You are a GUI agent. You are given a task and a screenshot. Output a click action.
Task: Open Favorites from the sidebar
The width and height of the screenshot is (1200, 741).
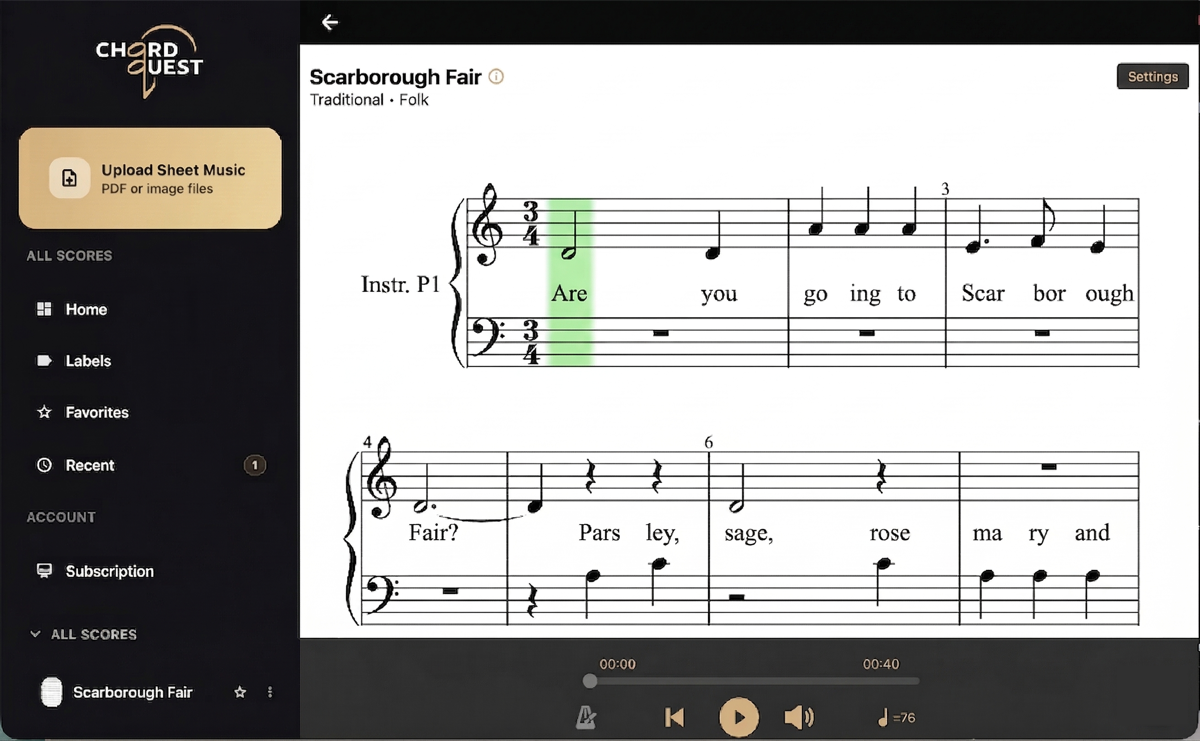[x=46, y=412]
